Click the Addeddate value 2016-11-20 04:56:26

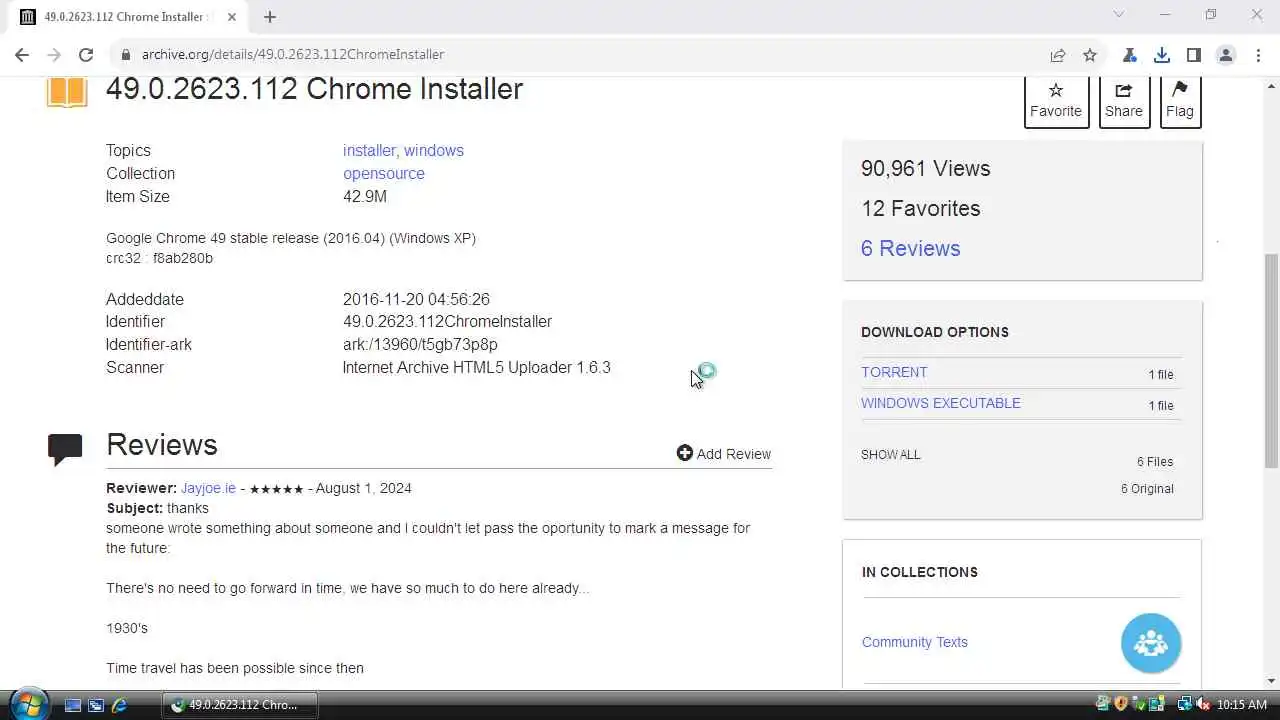tap(416, 299)
